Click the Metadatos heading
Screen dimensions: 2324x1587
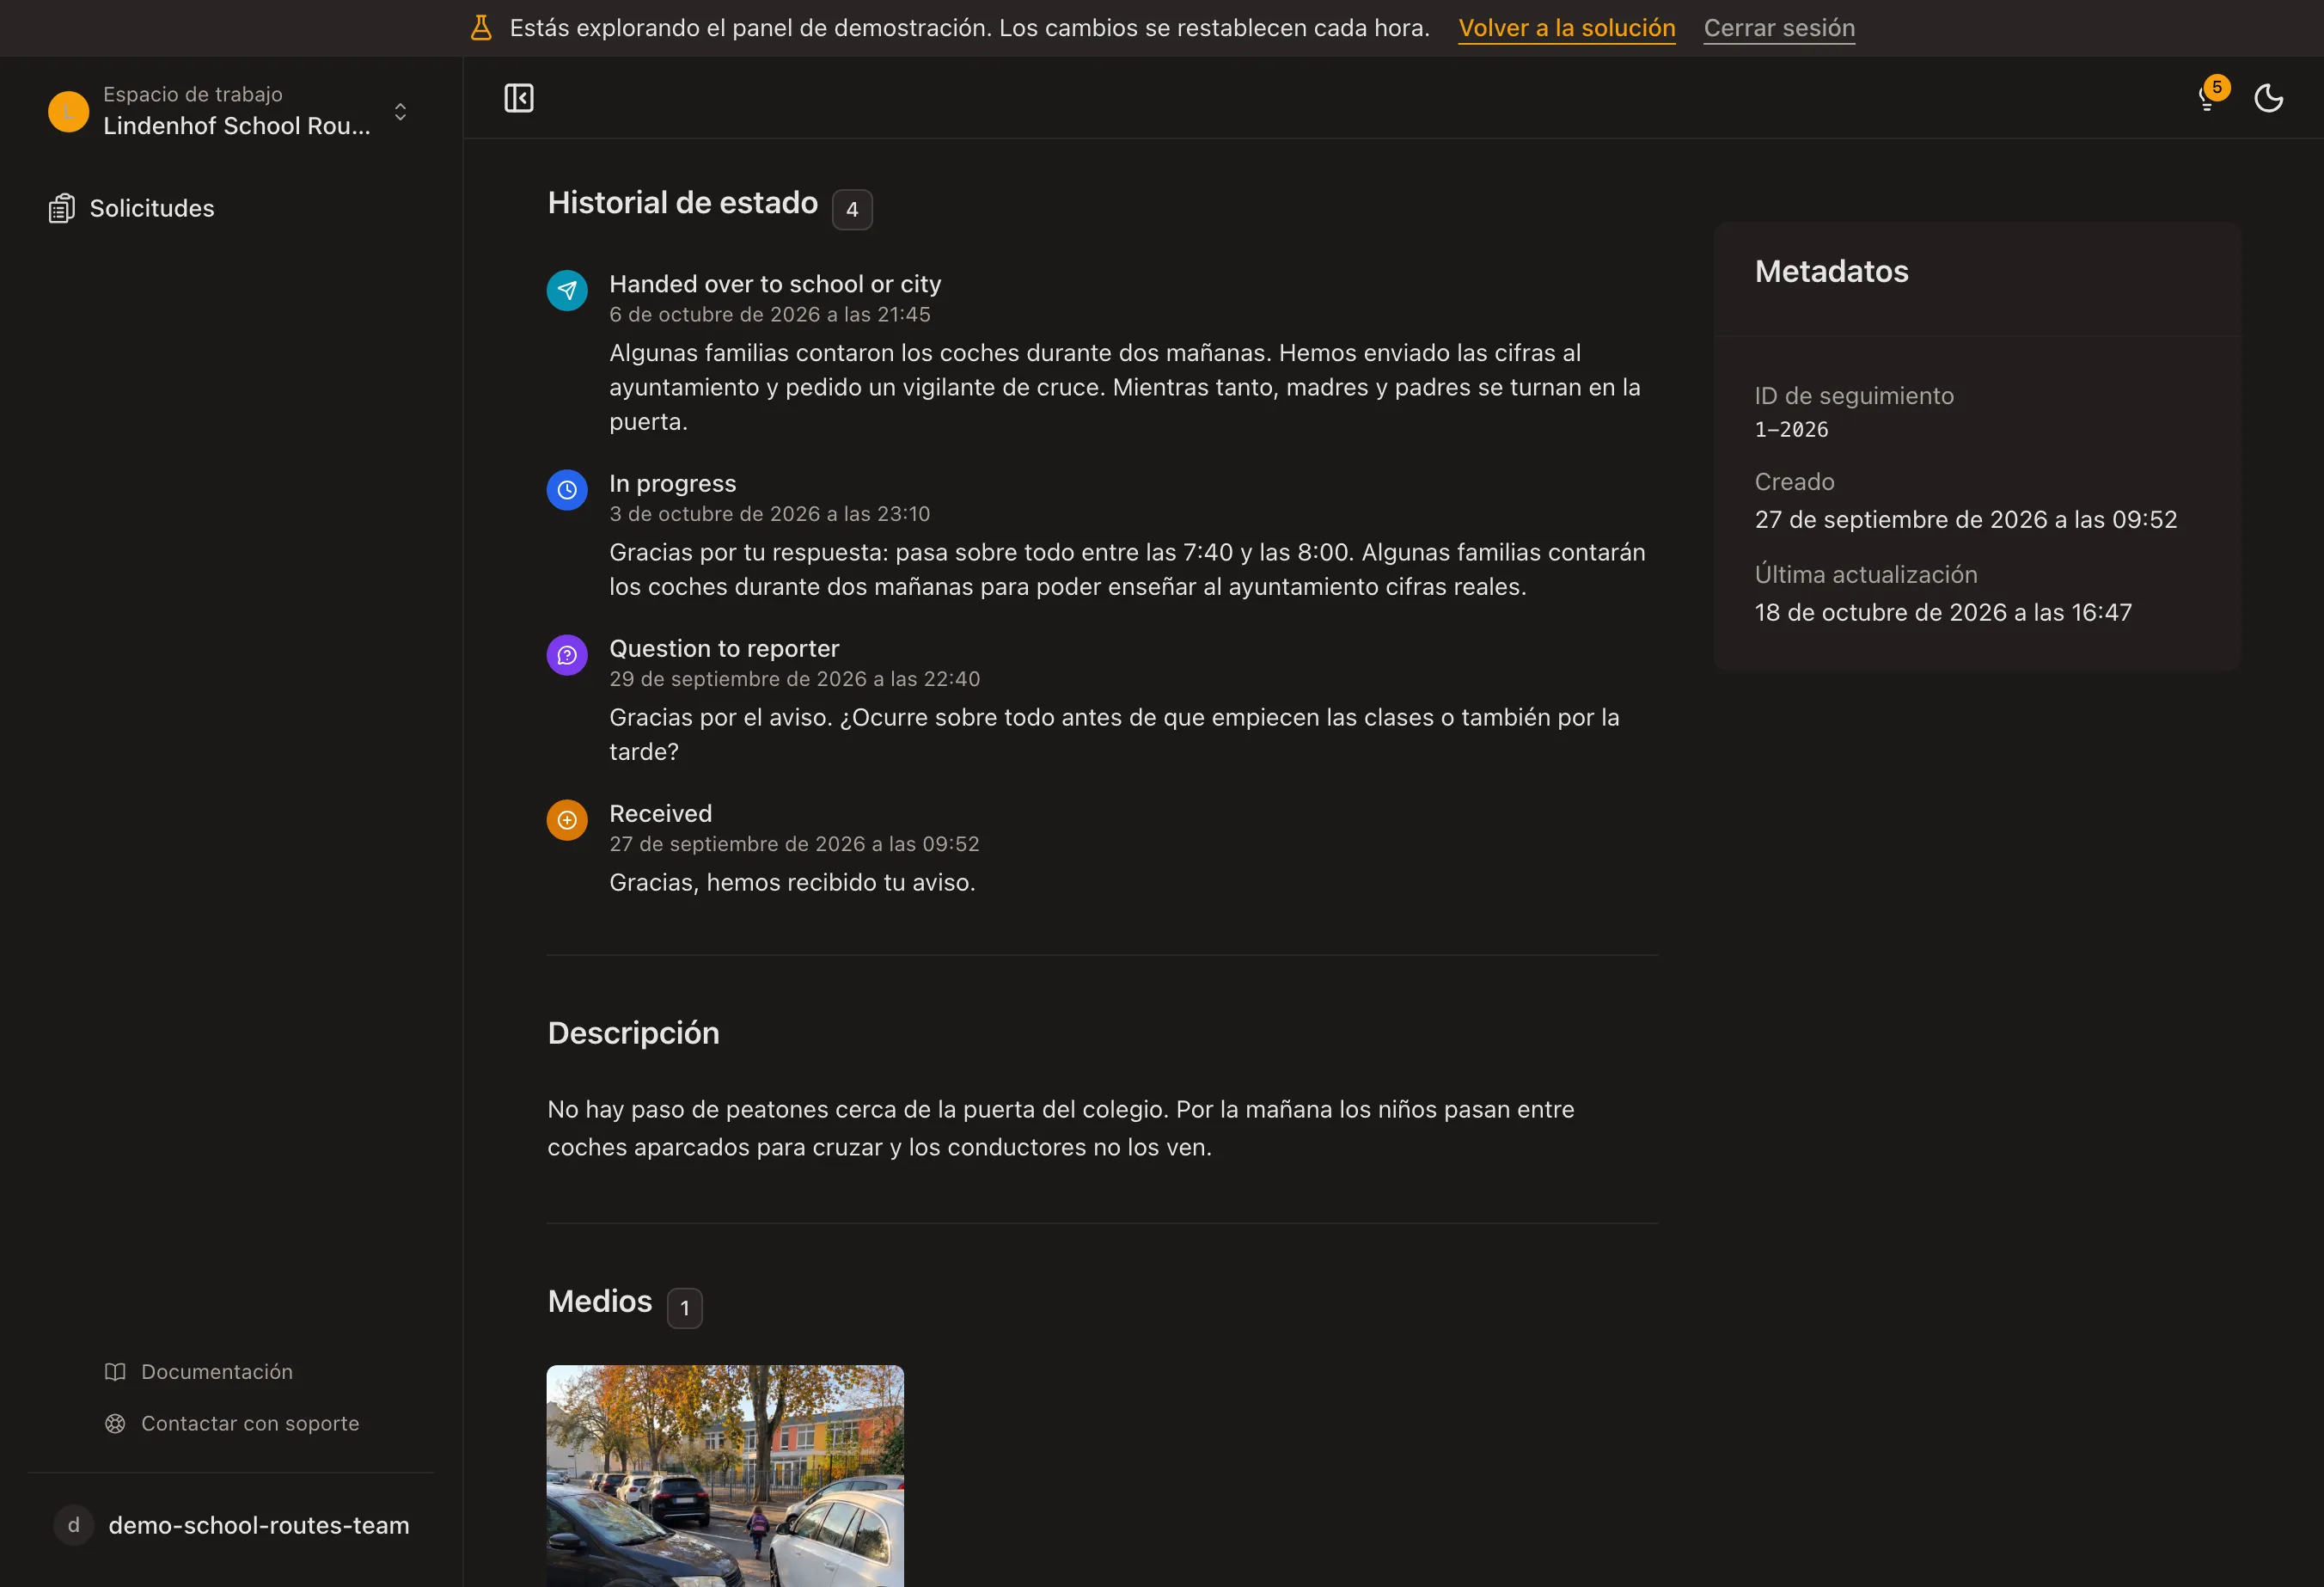click(1831, 271)
